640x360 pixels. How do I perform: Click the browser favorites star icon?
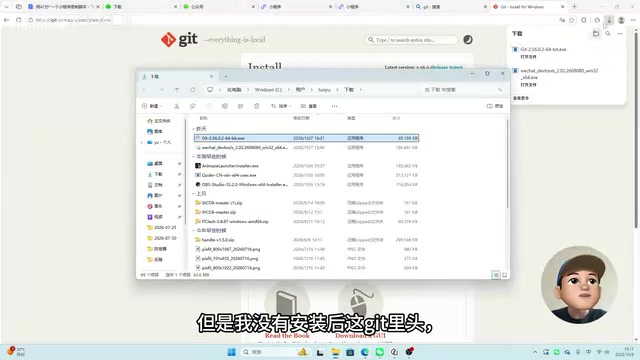point(572,20)
